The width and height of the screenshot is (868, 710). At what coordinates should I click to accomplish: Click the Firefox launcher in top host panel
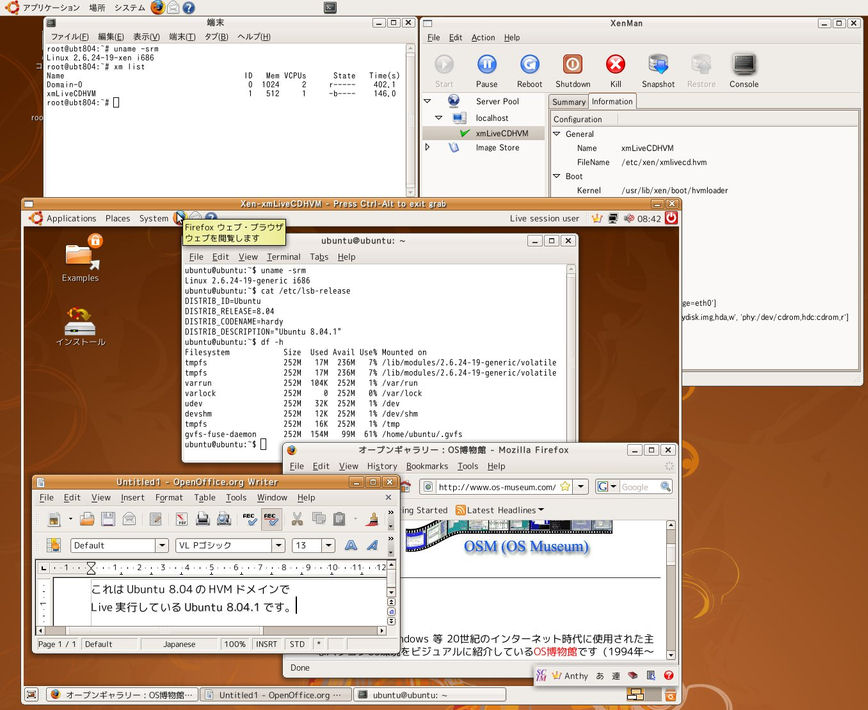click(157, 8)
